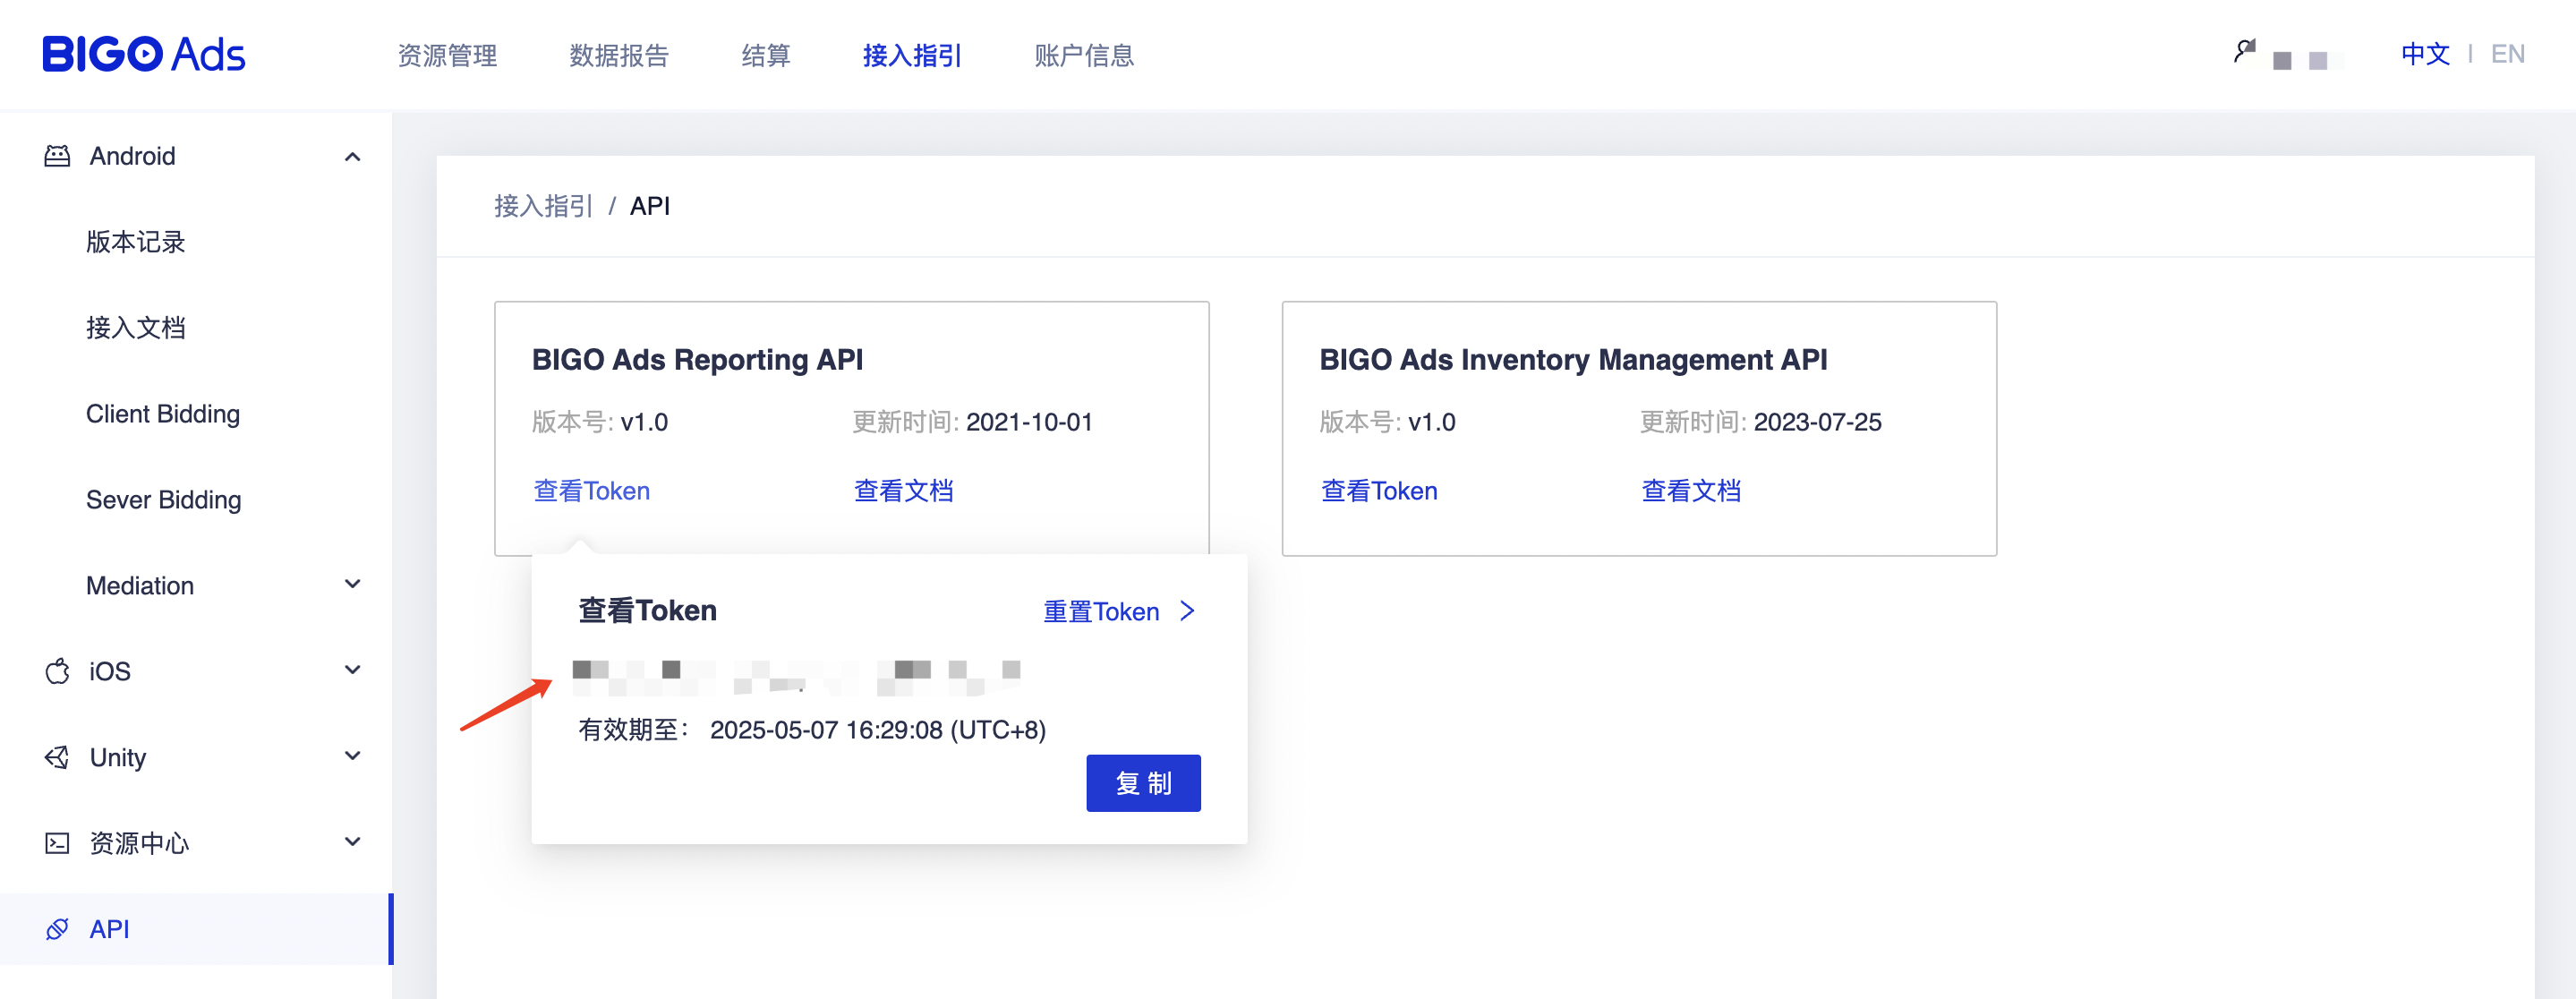
Task: Select Client Bidding in the sidebar
Action: click(x=162, y=413)
